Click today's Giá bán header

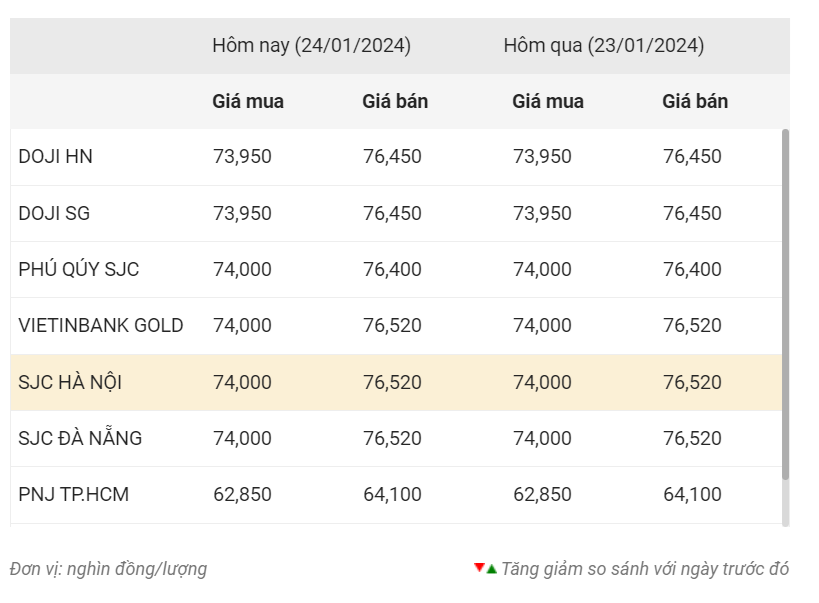395,101
